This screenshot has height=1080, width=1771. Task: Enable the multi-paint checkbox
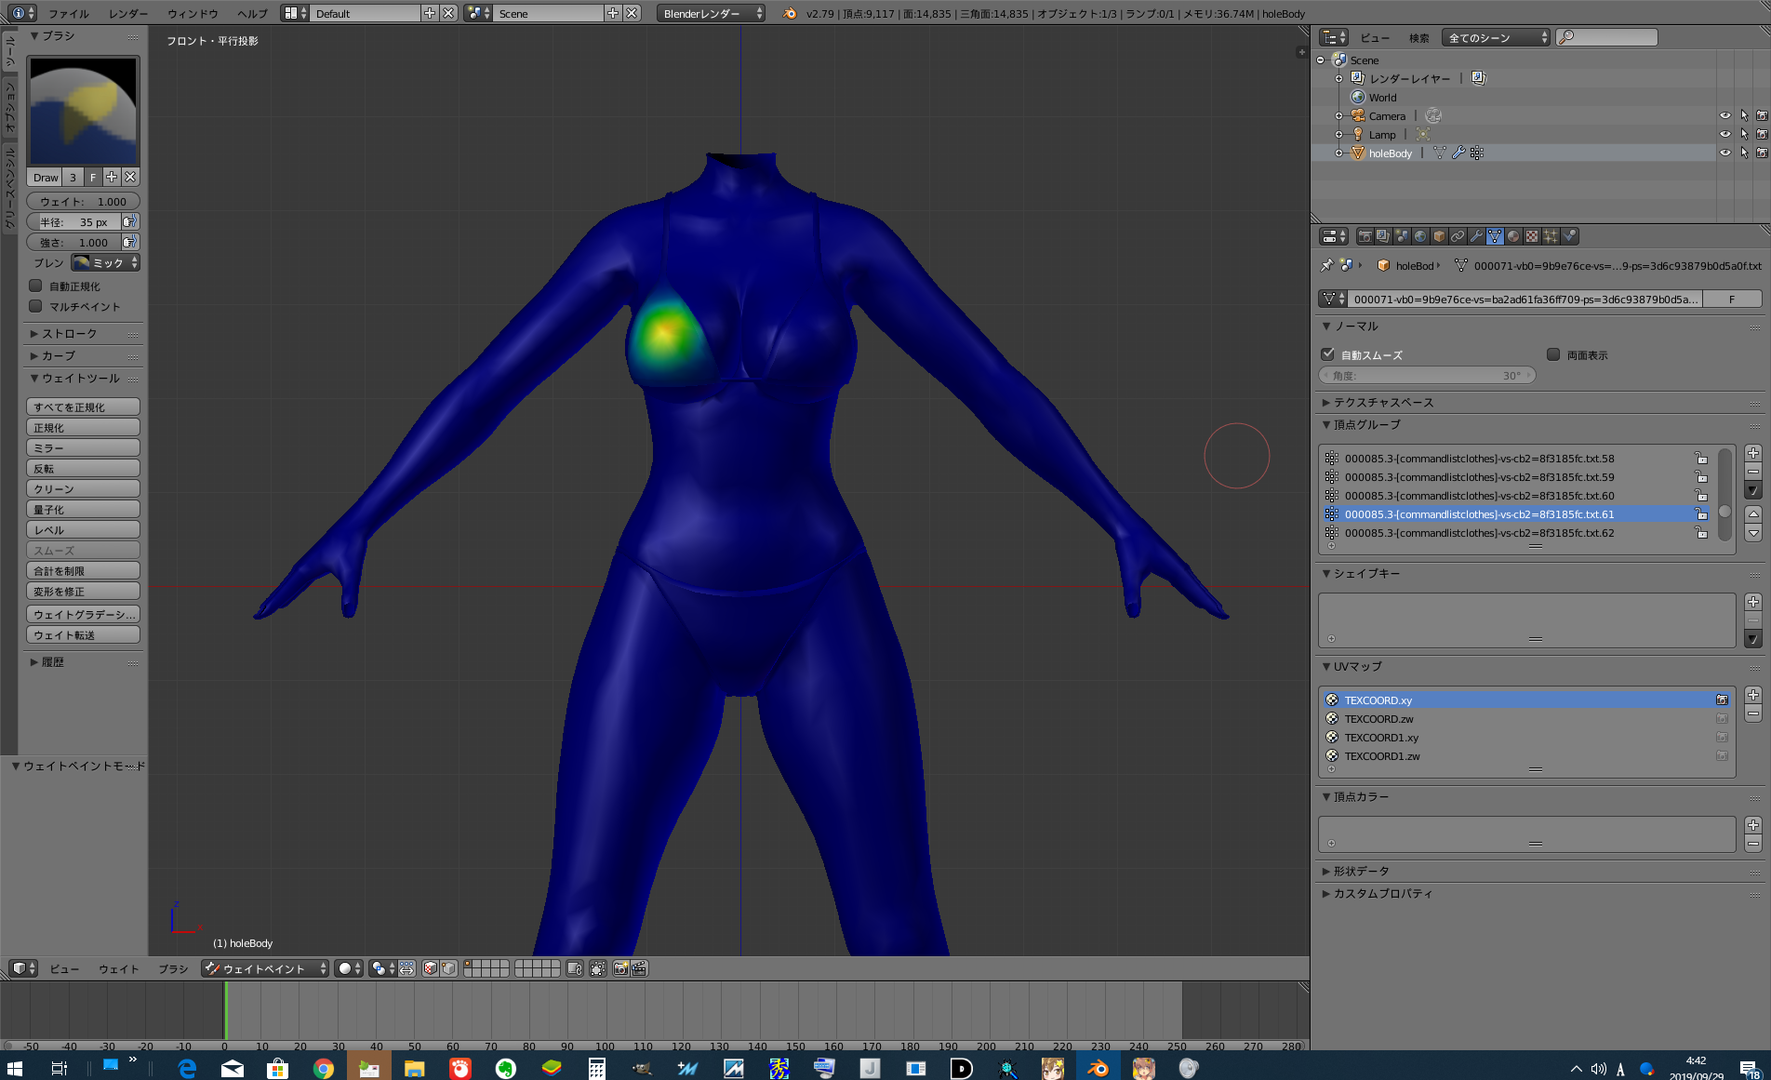coord(36,306)
